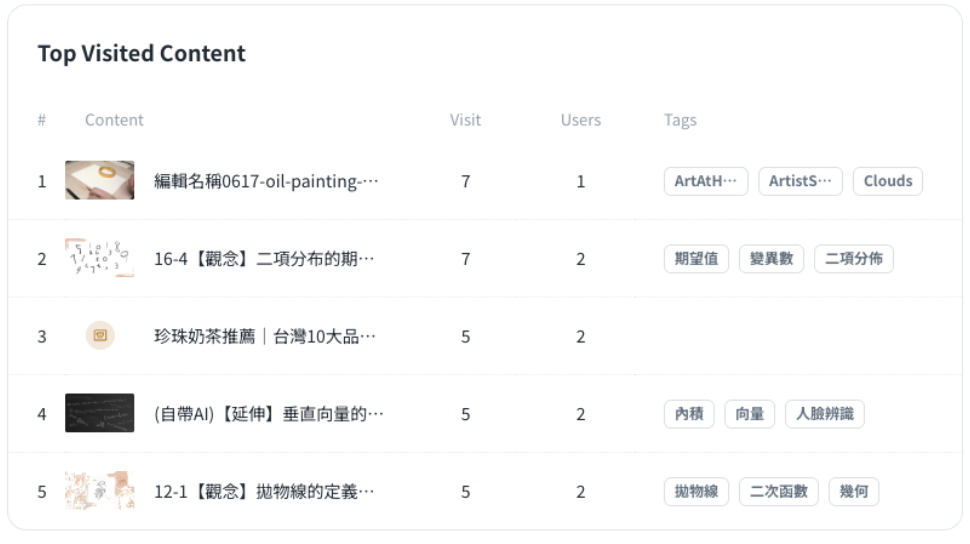Viewport: 970px width, 544px height.
Task: Click the 人臉辨識 tag
Action: click(824, 414)
